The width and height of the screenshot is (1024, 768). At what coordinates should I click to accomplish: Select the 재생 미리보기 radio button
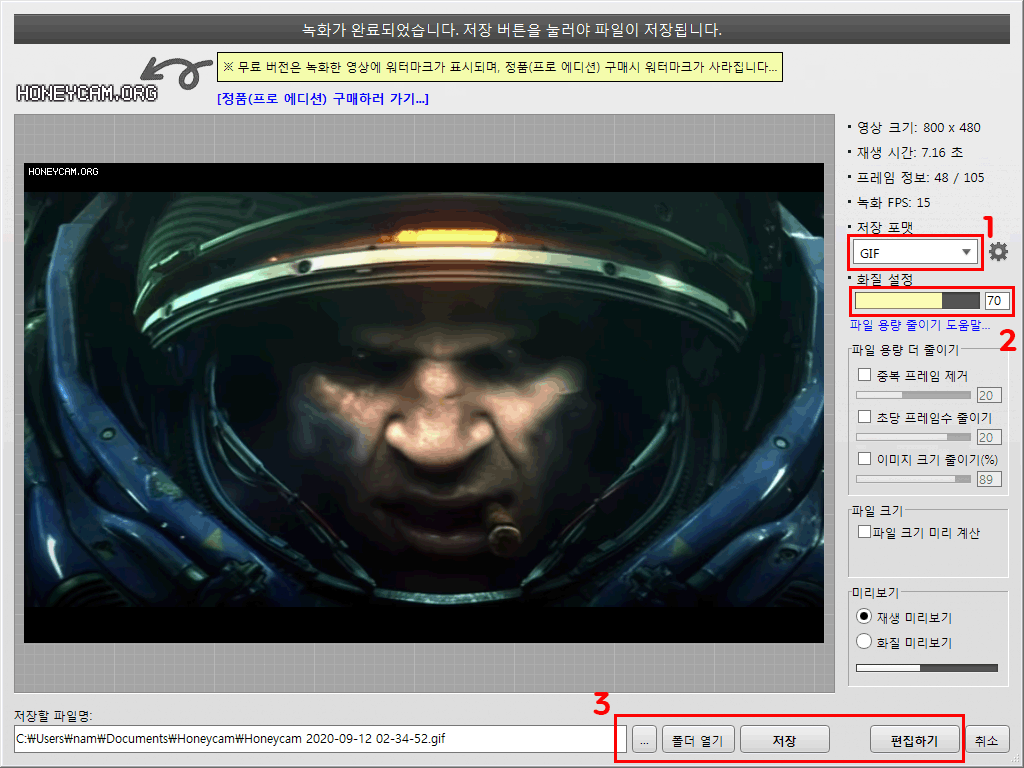[863, 616]
